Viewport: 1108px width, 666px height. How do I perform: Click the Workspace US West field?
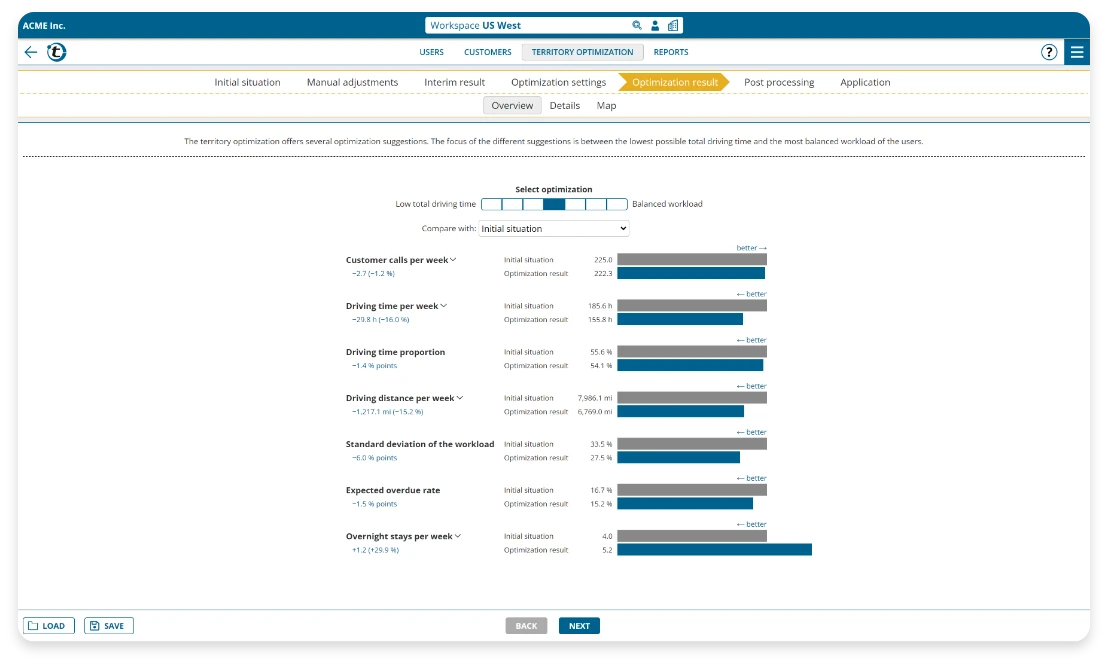tap(554, 25)
